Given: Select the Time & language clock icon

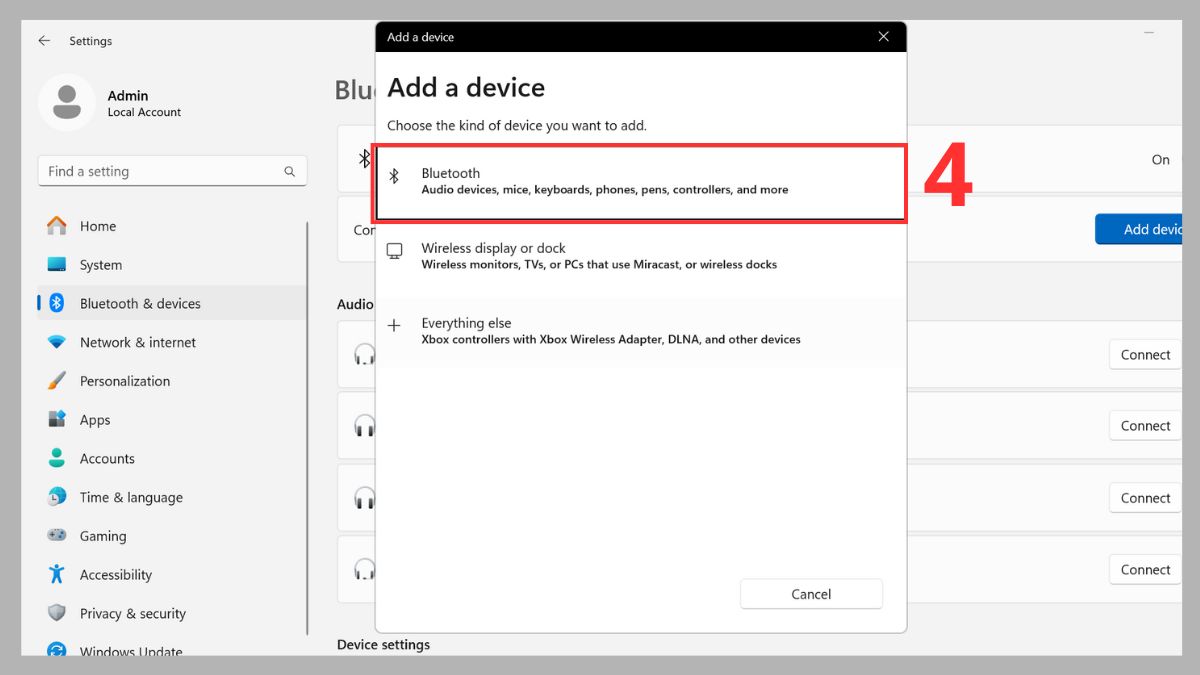Looking at the screenshot, I should pyautogui.click(x=57, y=497).
